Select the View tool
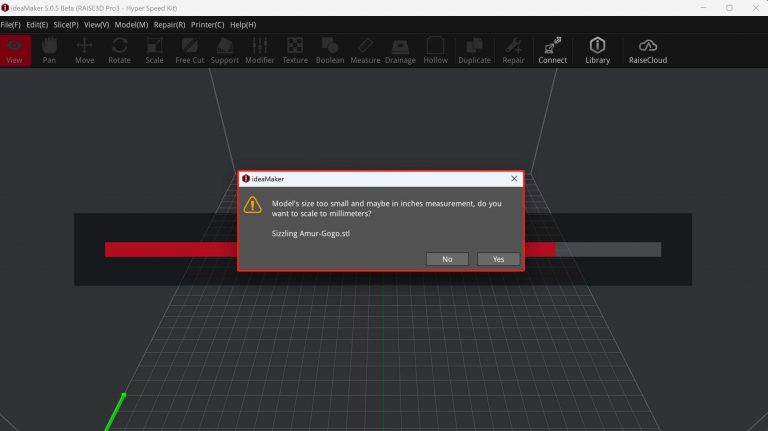The height and width of the screenshot is (431, 768). pos(15,50)
